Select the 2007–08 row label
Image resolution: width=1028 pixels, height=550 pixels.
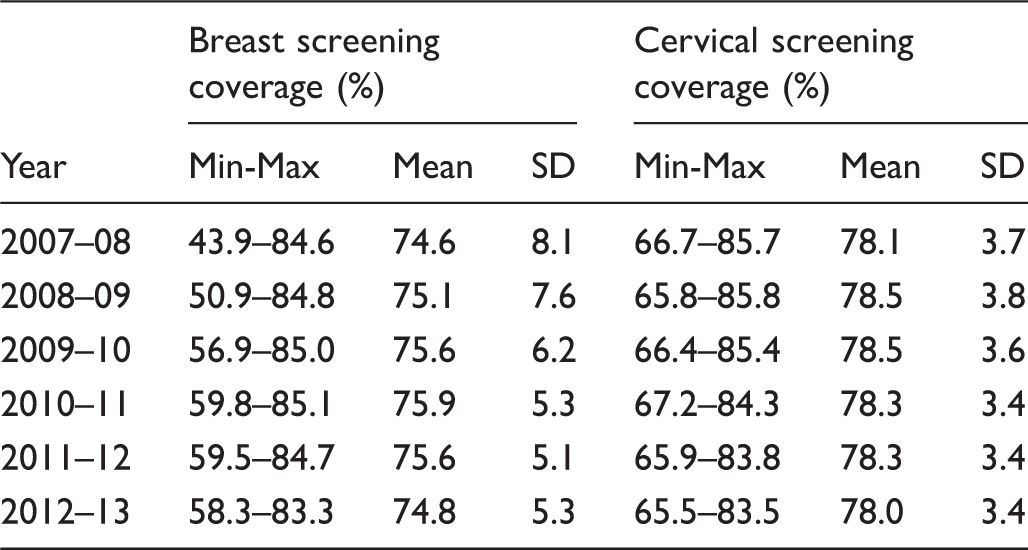[66, 244]
